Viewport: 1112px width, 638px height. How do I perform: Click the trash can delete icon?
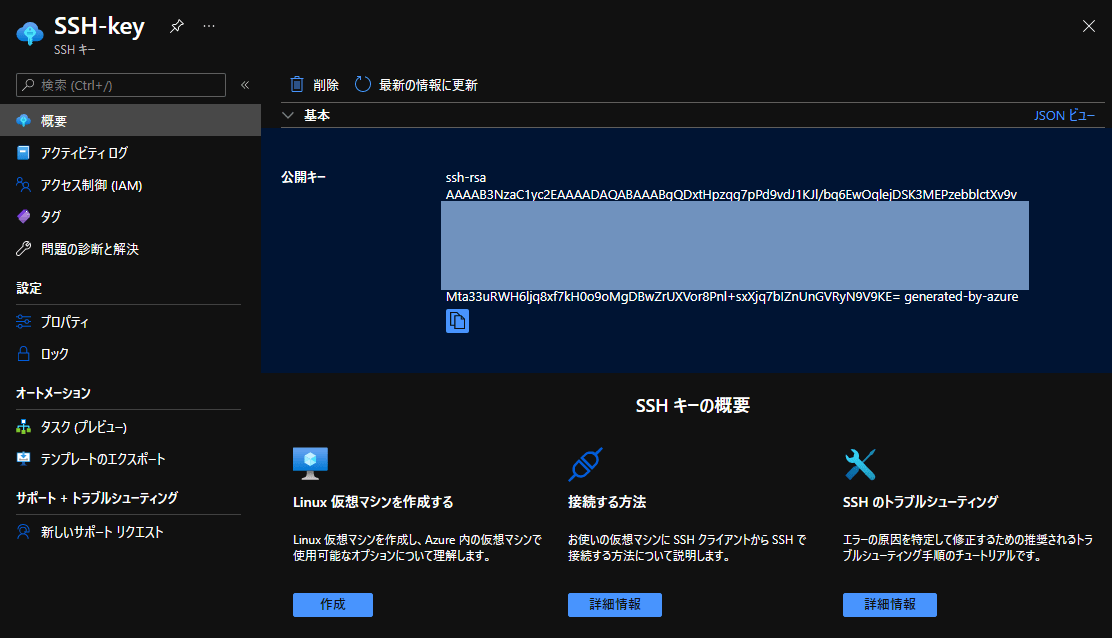[297, 84]
